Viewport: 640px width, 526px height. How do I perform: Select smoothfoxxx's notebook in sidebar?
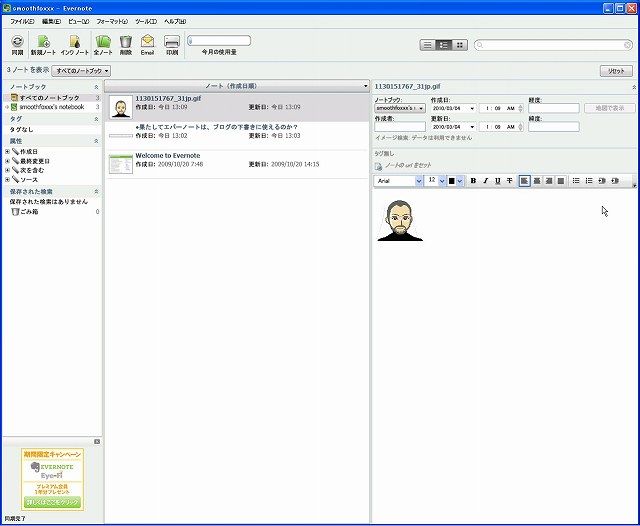[52, 107]
